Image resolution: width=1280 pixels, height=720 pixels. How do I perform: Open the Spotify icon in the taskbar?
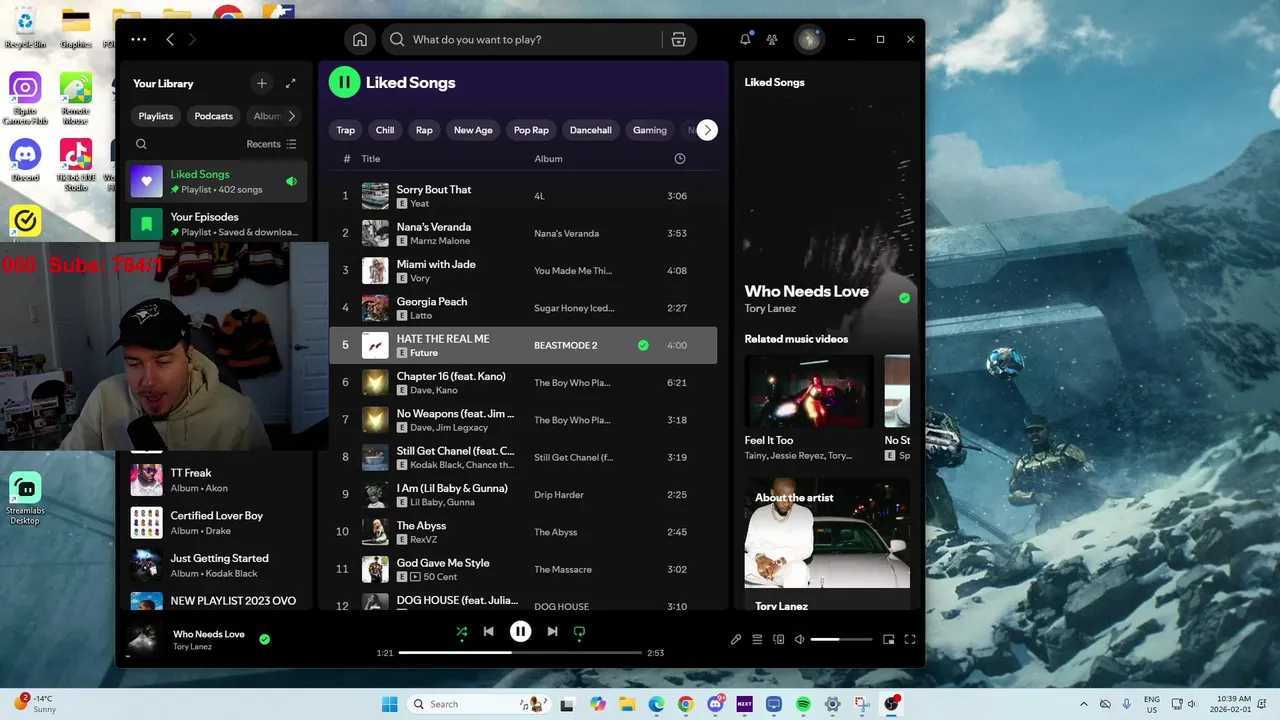803,704
